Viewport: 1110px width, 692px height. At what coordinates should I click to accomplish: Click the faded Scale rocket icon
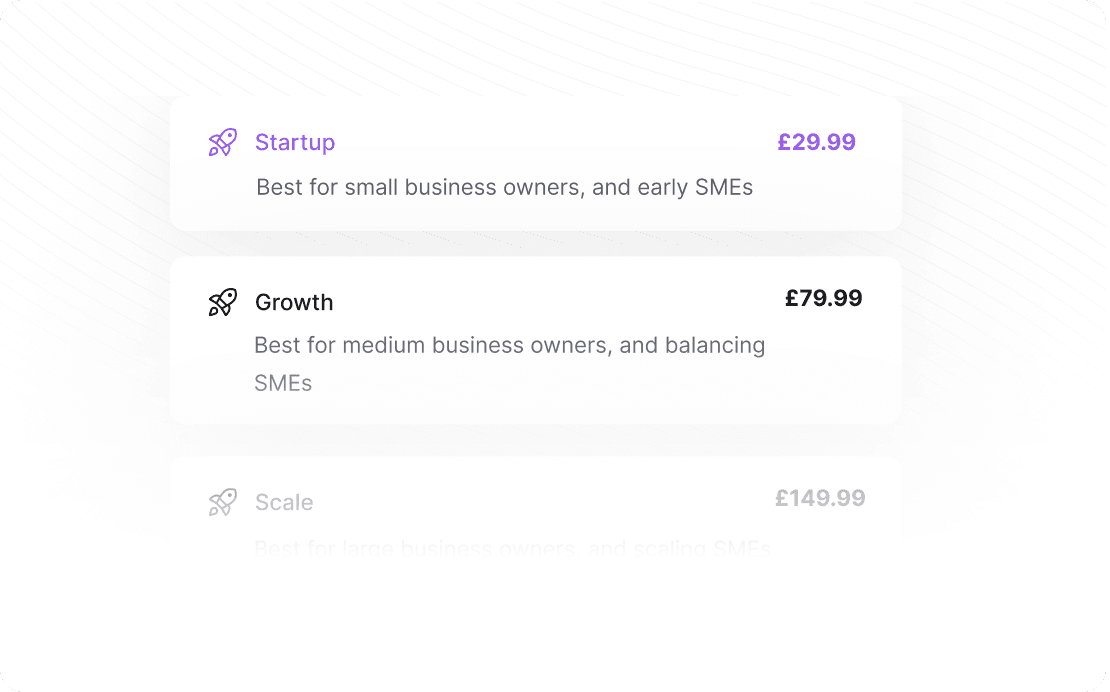click(222, 502)
